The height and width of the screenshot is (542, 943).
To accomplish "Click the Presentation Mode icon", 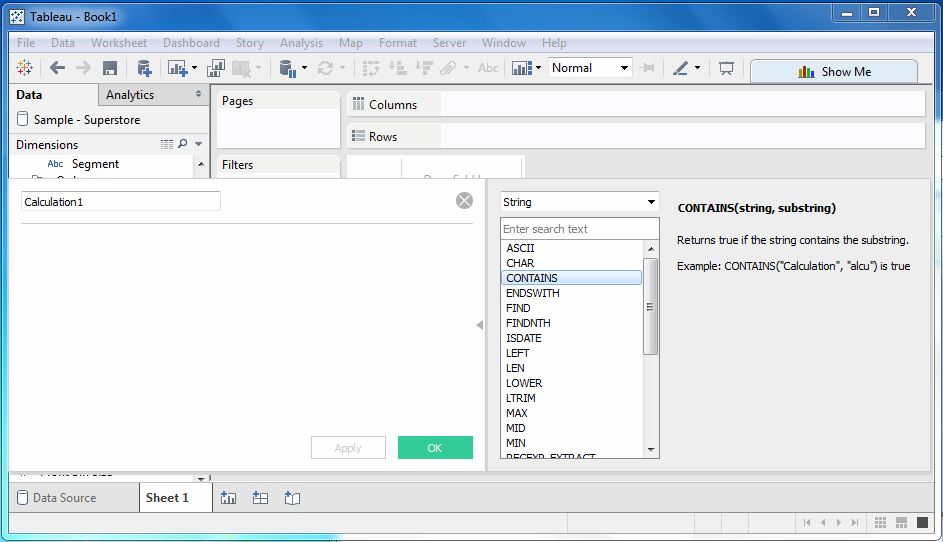I will [727, 68].
